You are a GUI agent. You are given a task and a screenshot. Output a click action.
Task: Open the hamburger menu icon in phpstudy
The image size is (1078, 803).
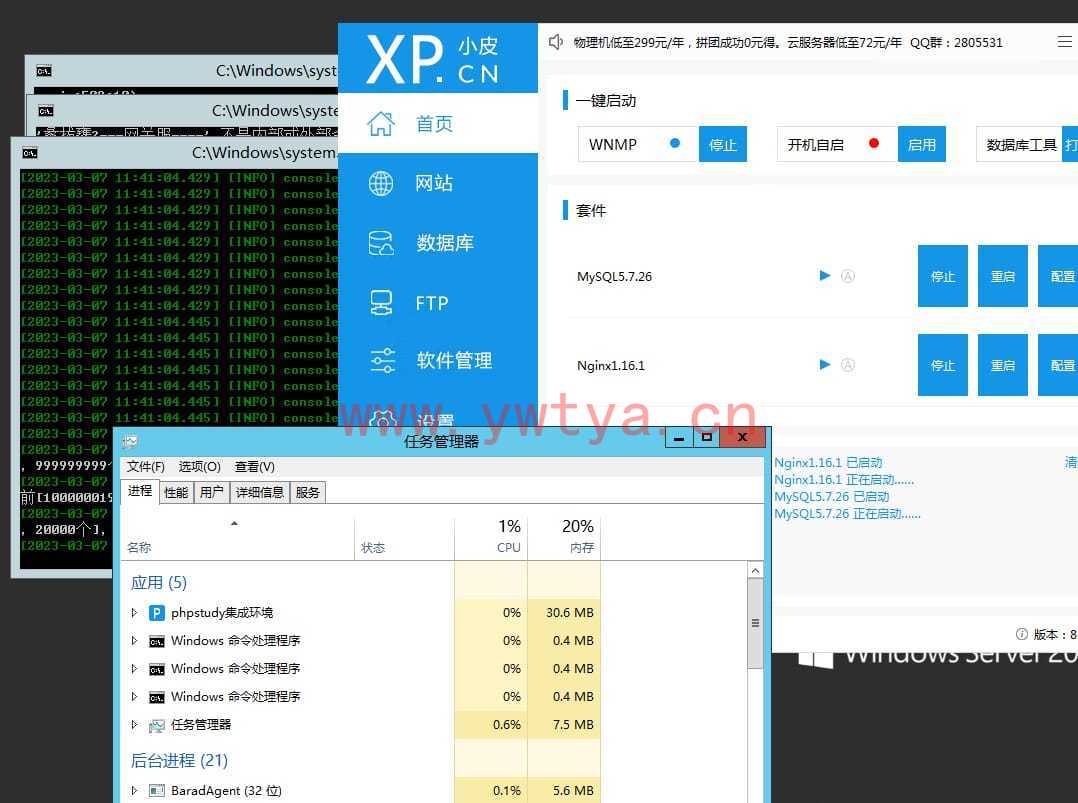click(1064, 42)
